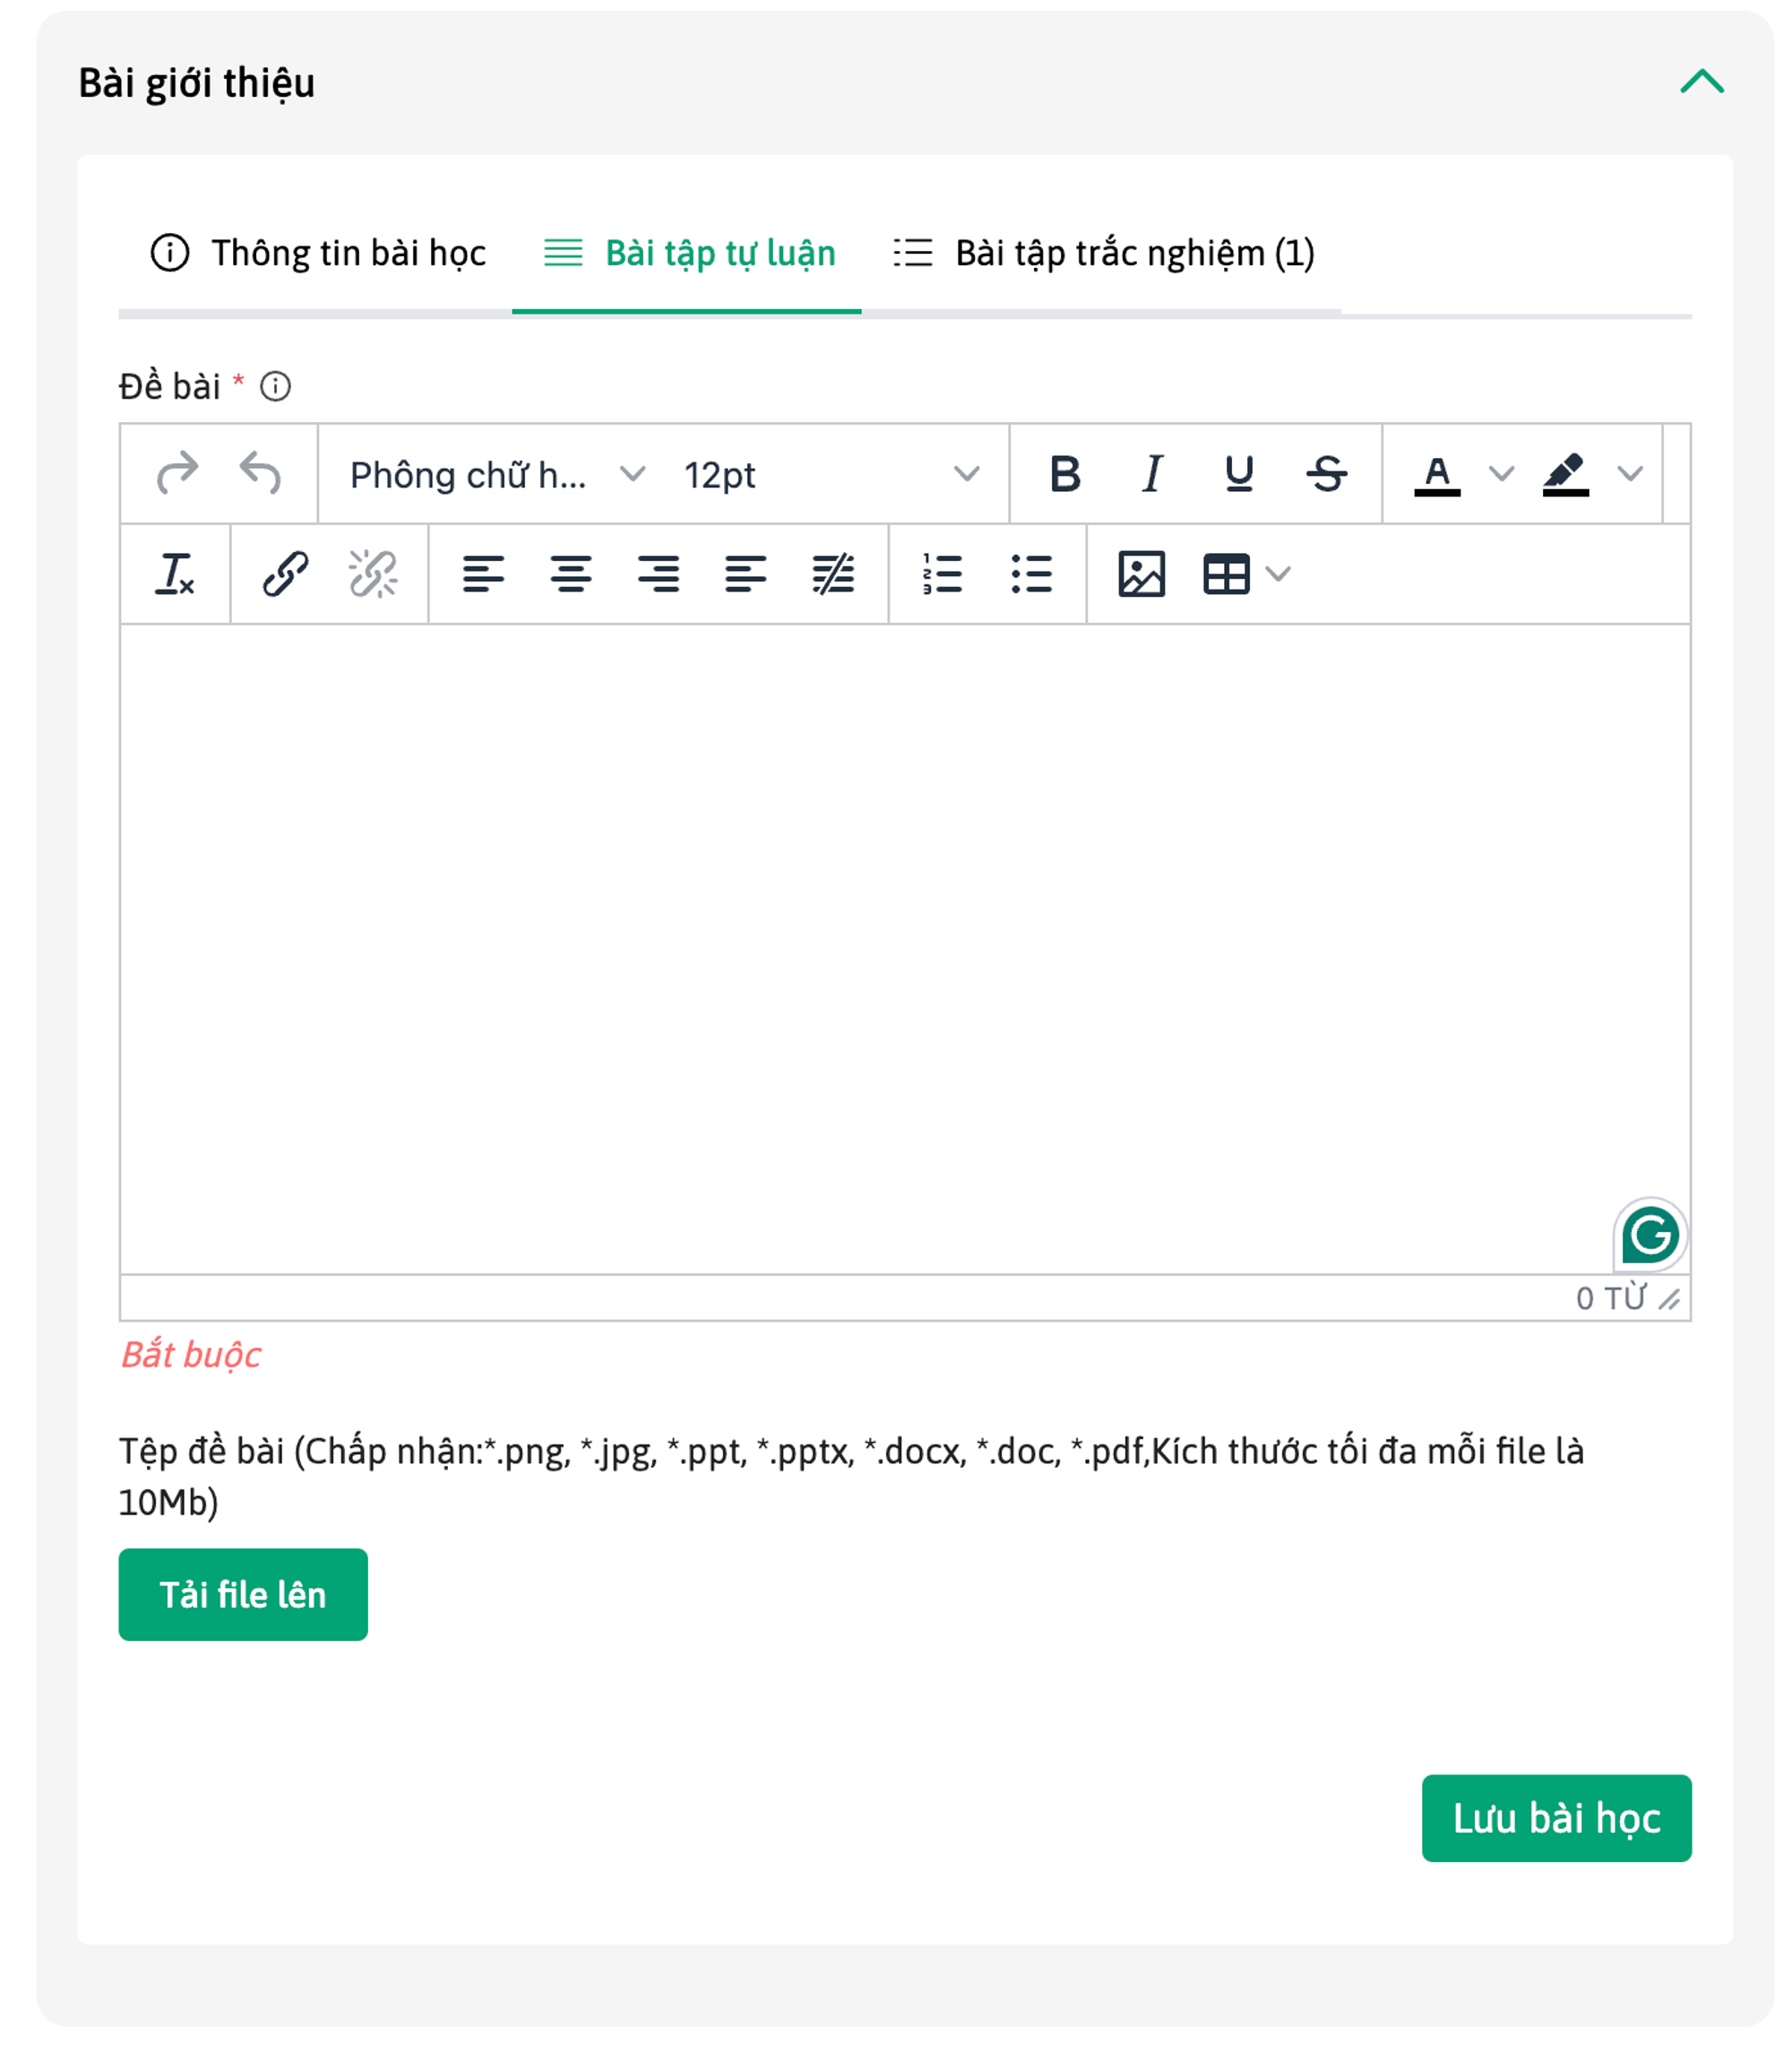The image size is (1792, 2062).
Task: Insert a link using the chain icon
Action: tap(285, 574)
